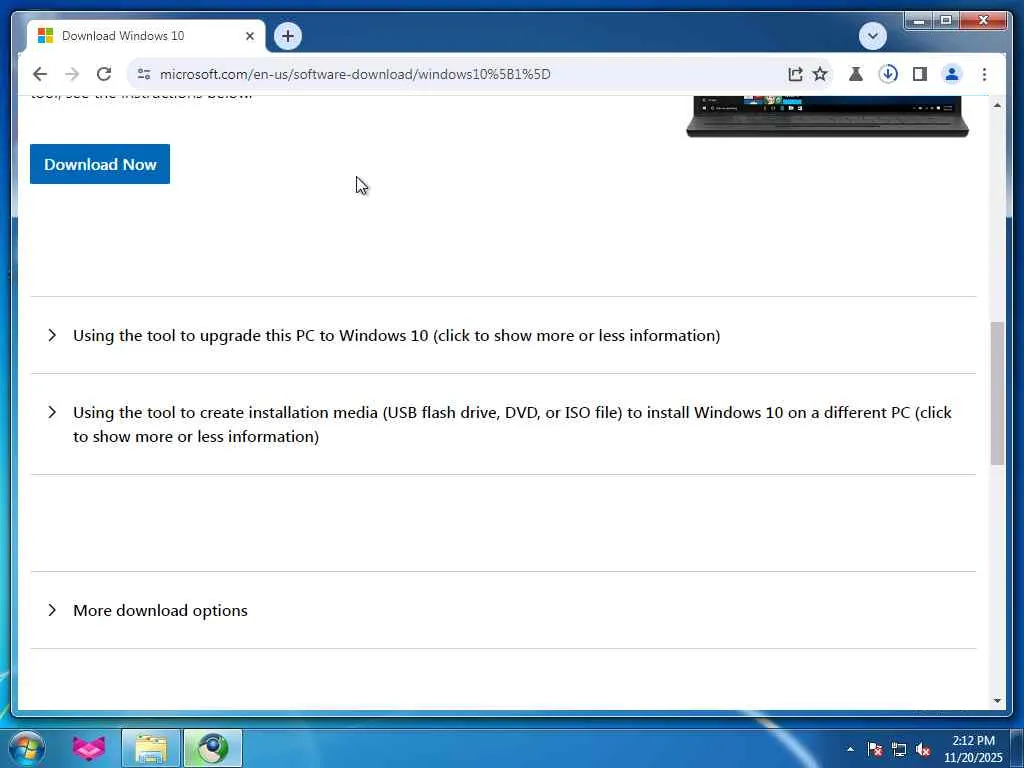Screen dimensions: 1024x768
Task: Open the profile avatar icon
Action: (x=952, y=74)
